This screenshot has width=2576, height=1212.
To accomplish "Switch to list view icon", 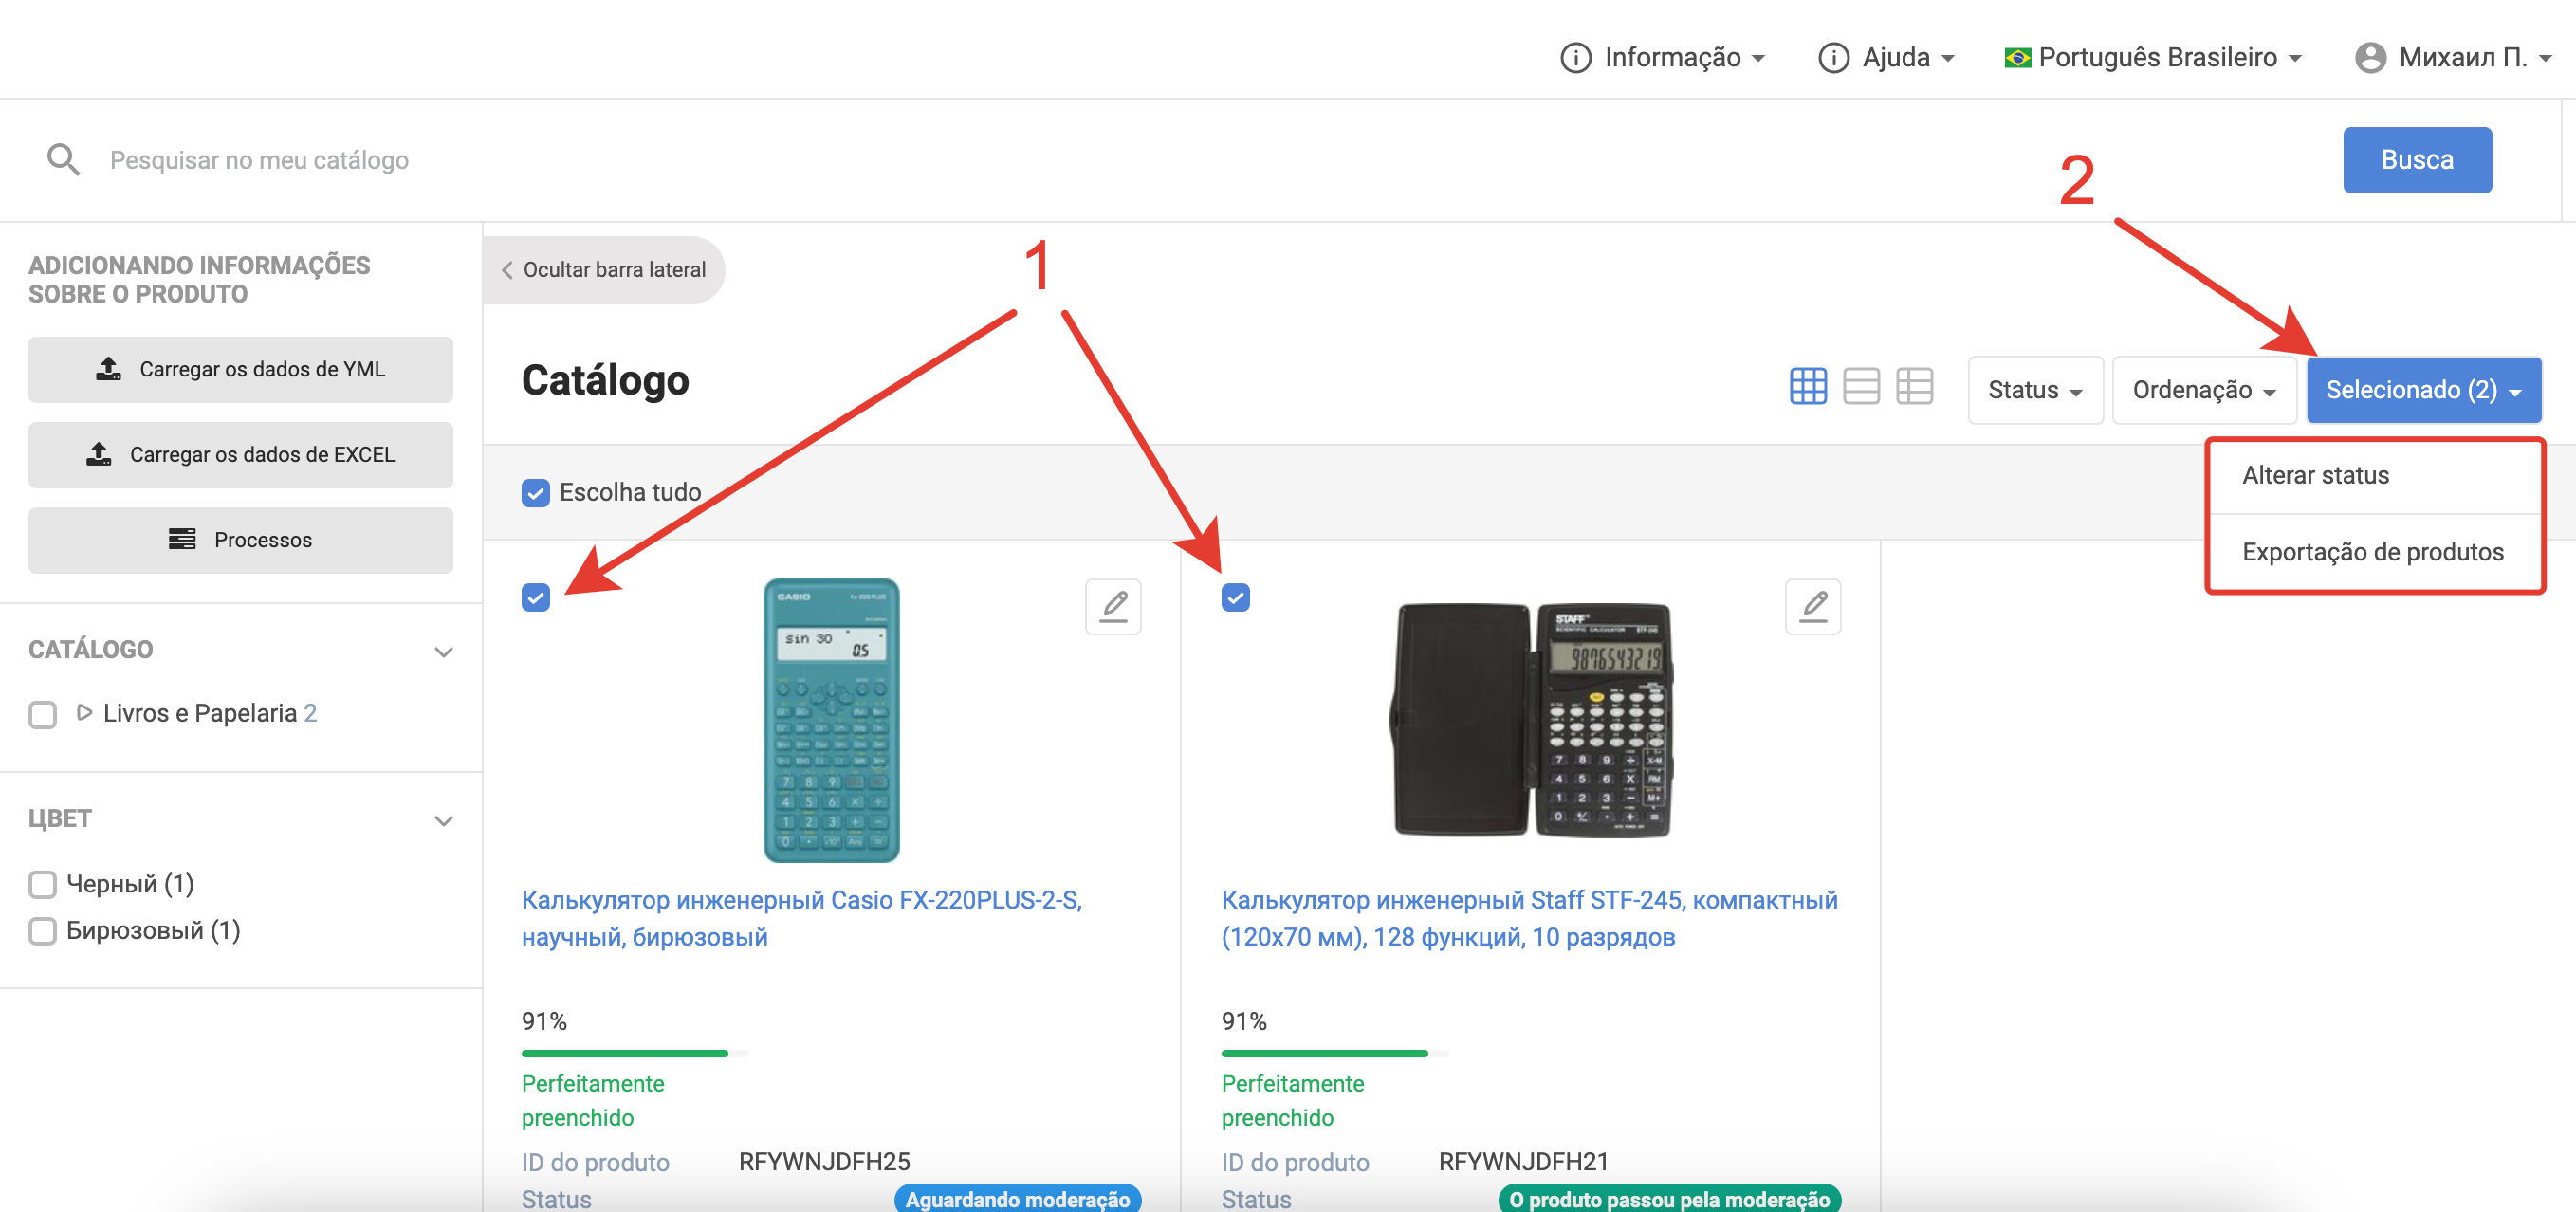I will [1860, 387].
